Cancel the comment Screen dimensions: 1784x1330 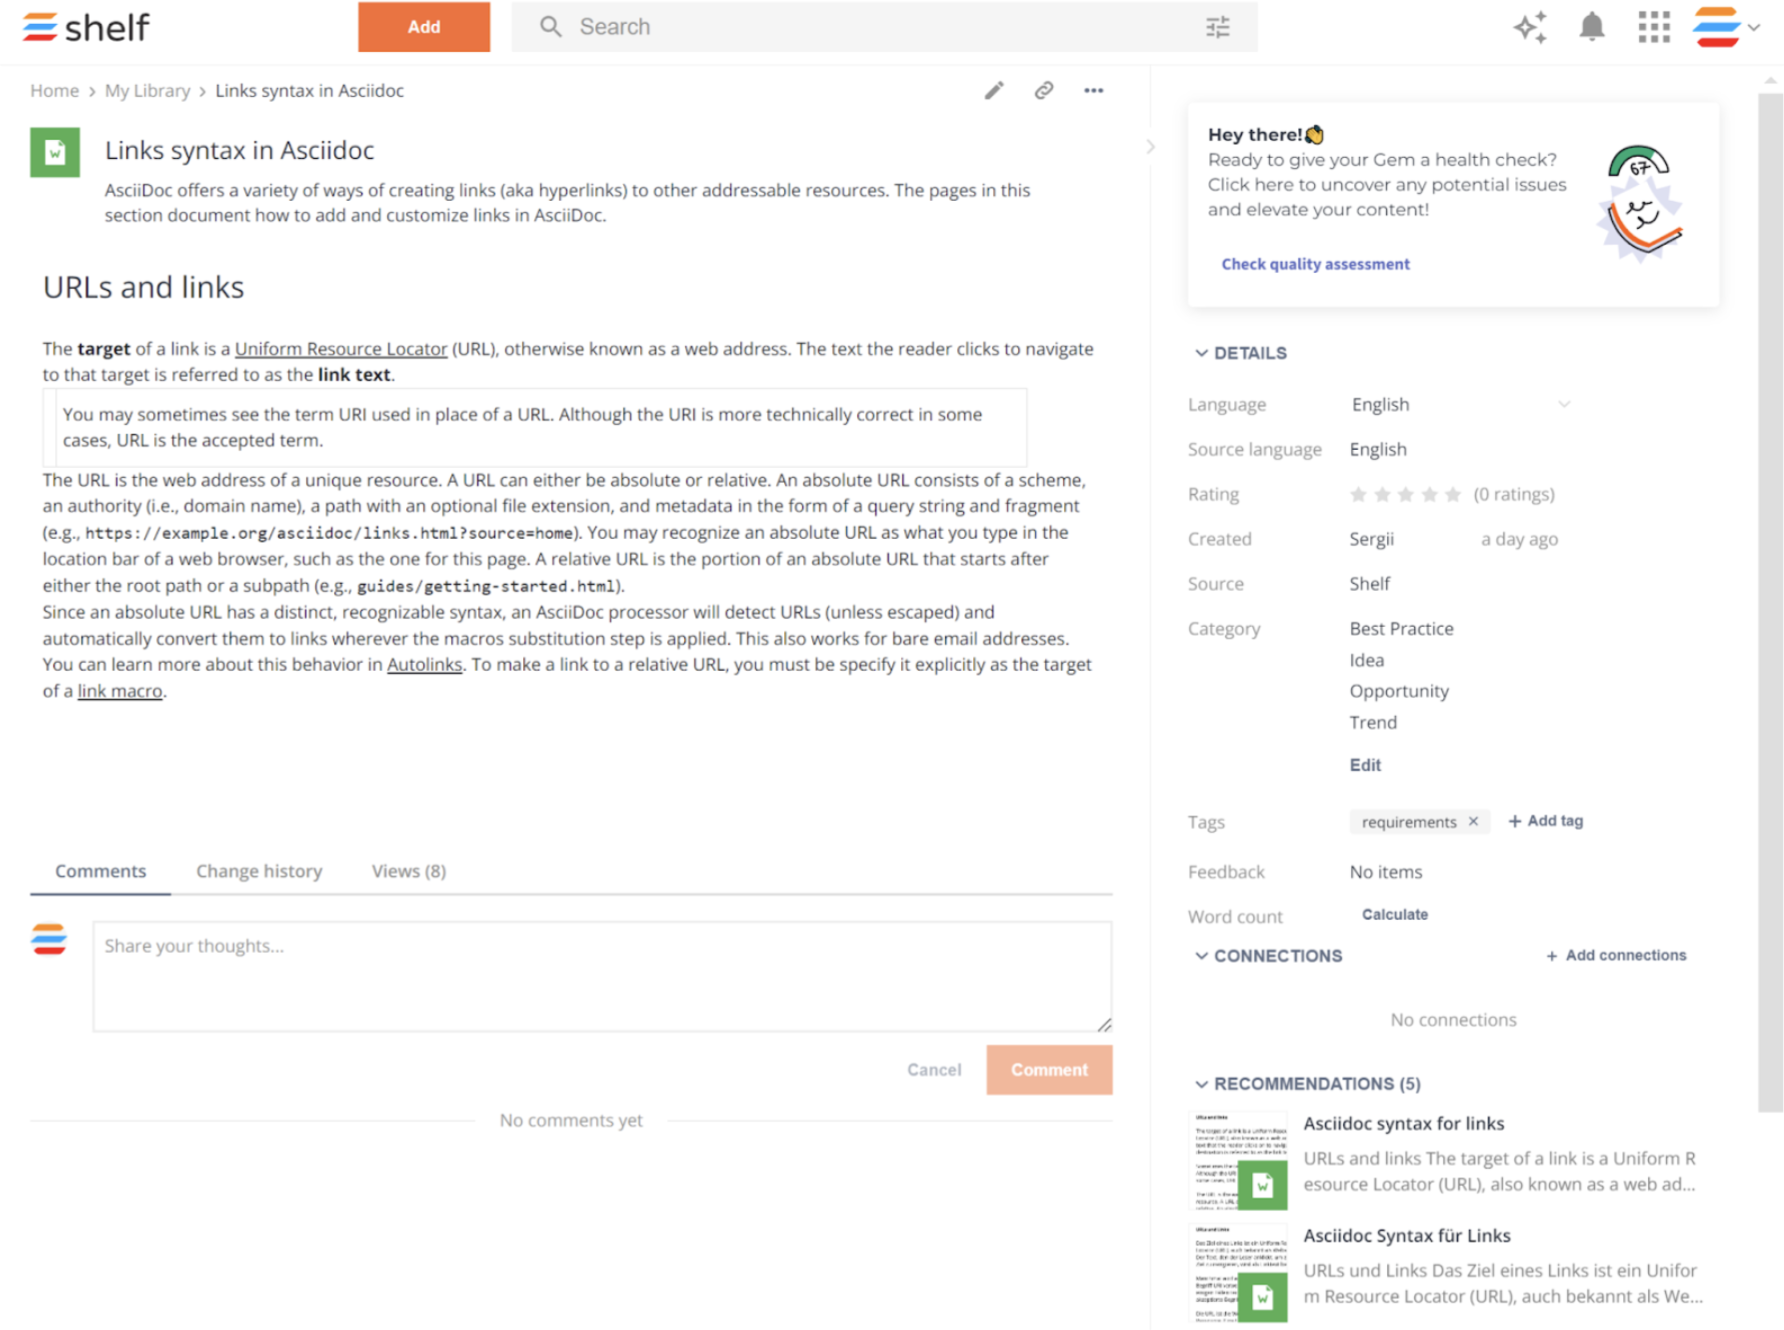point(934,1069)
